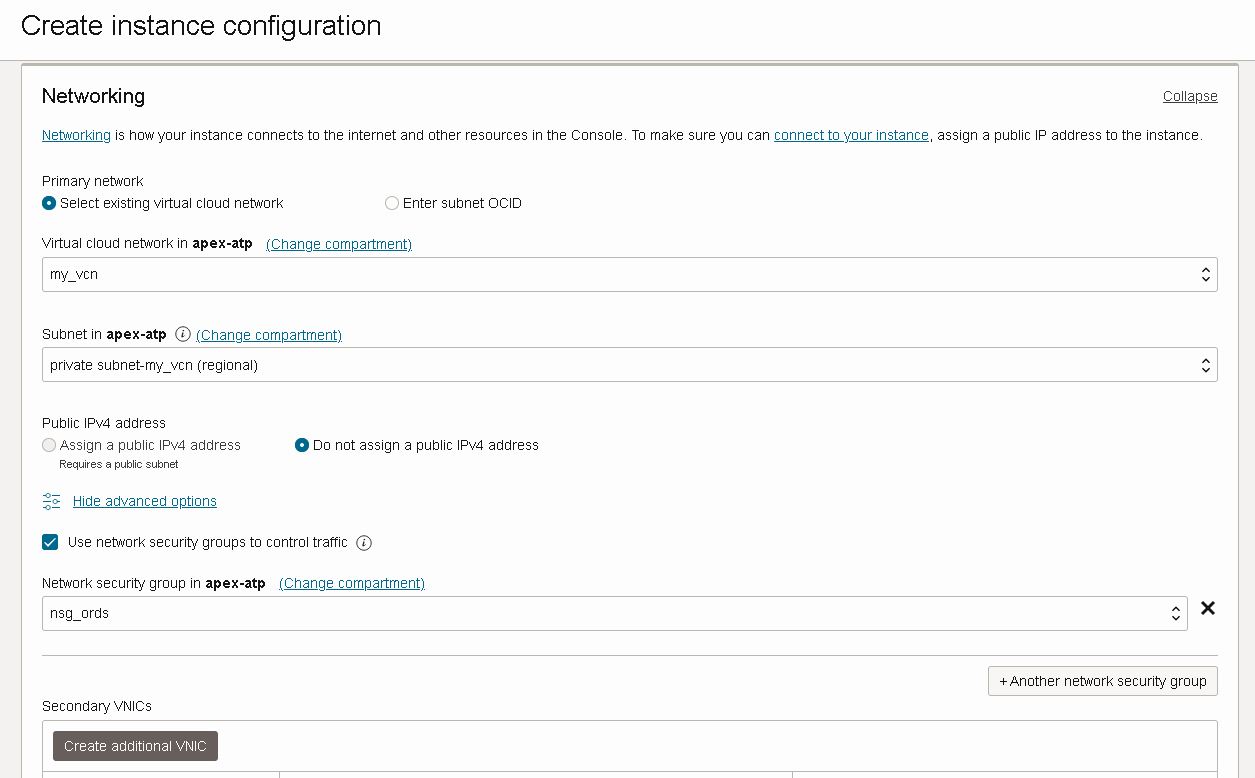The height and width of the screenshot is (778, 1255).
Task: Click Hide advanced options link
Action: point(145,501)
